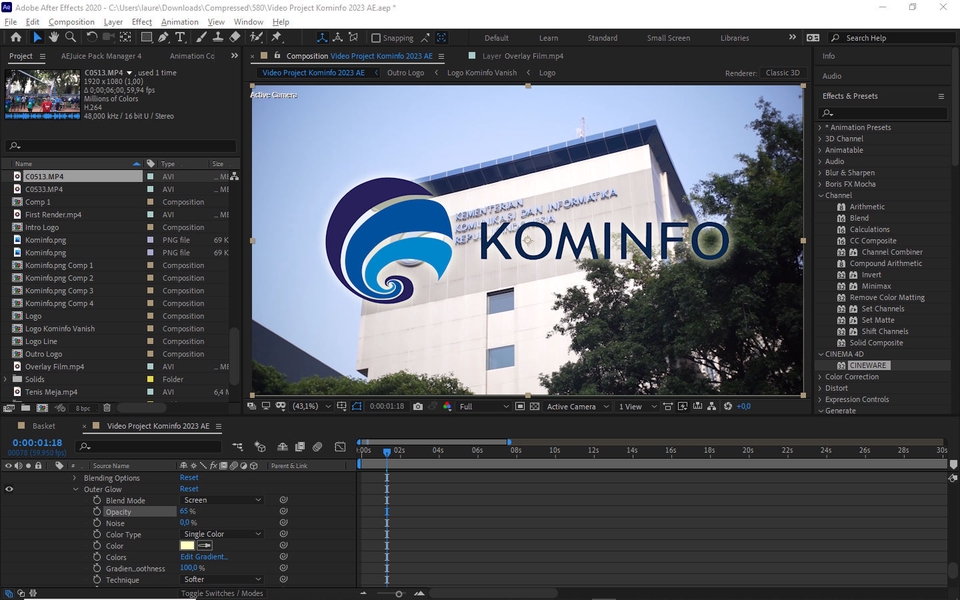
Task: Enable stopwatch keyframing for Opacity
Action: coord(97,512)
